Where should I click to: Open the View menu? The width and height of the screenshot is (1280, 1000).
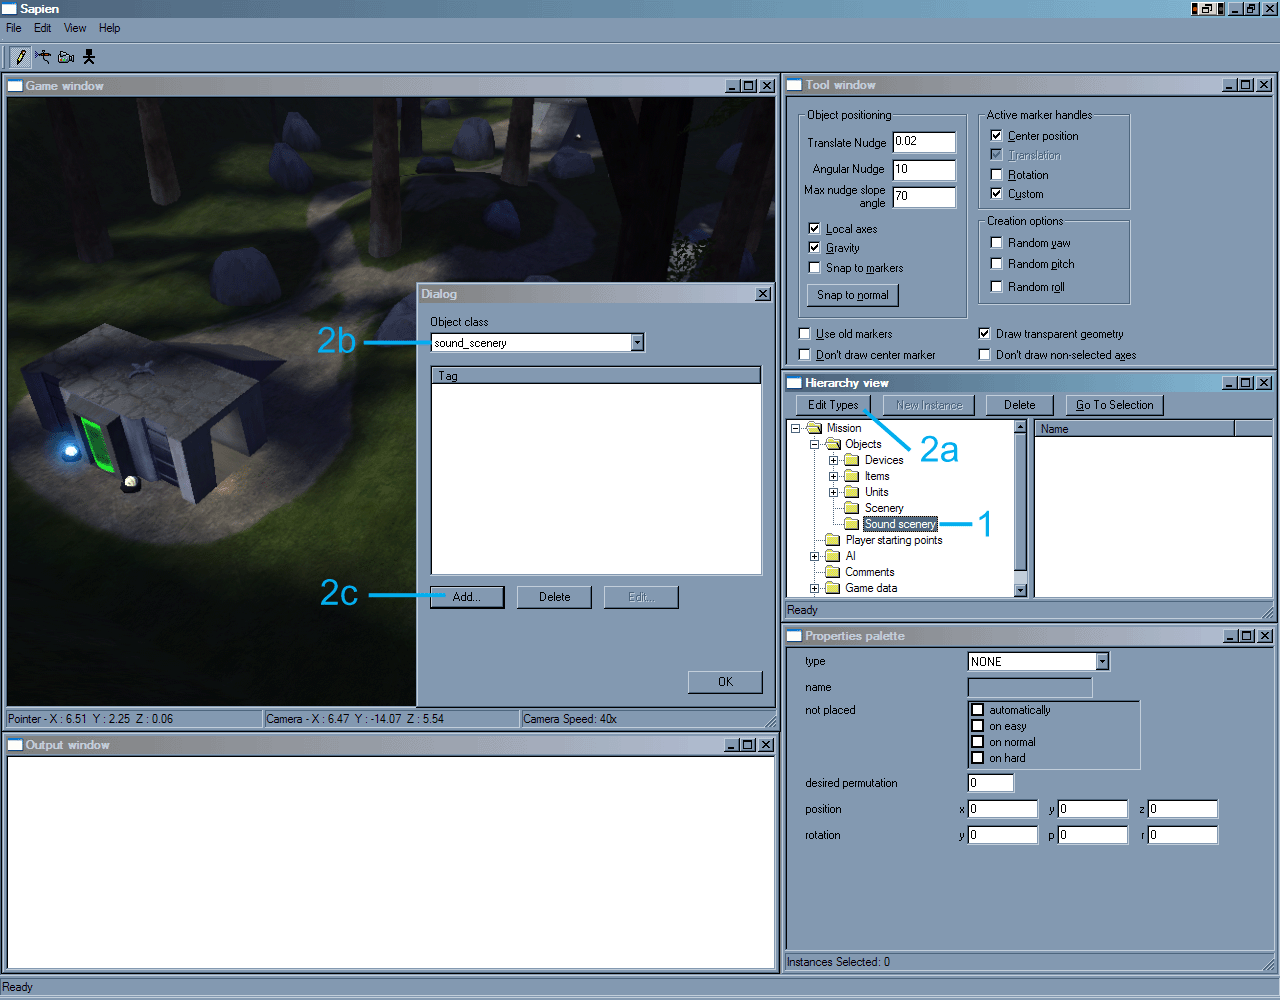[75, 28]
